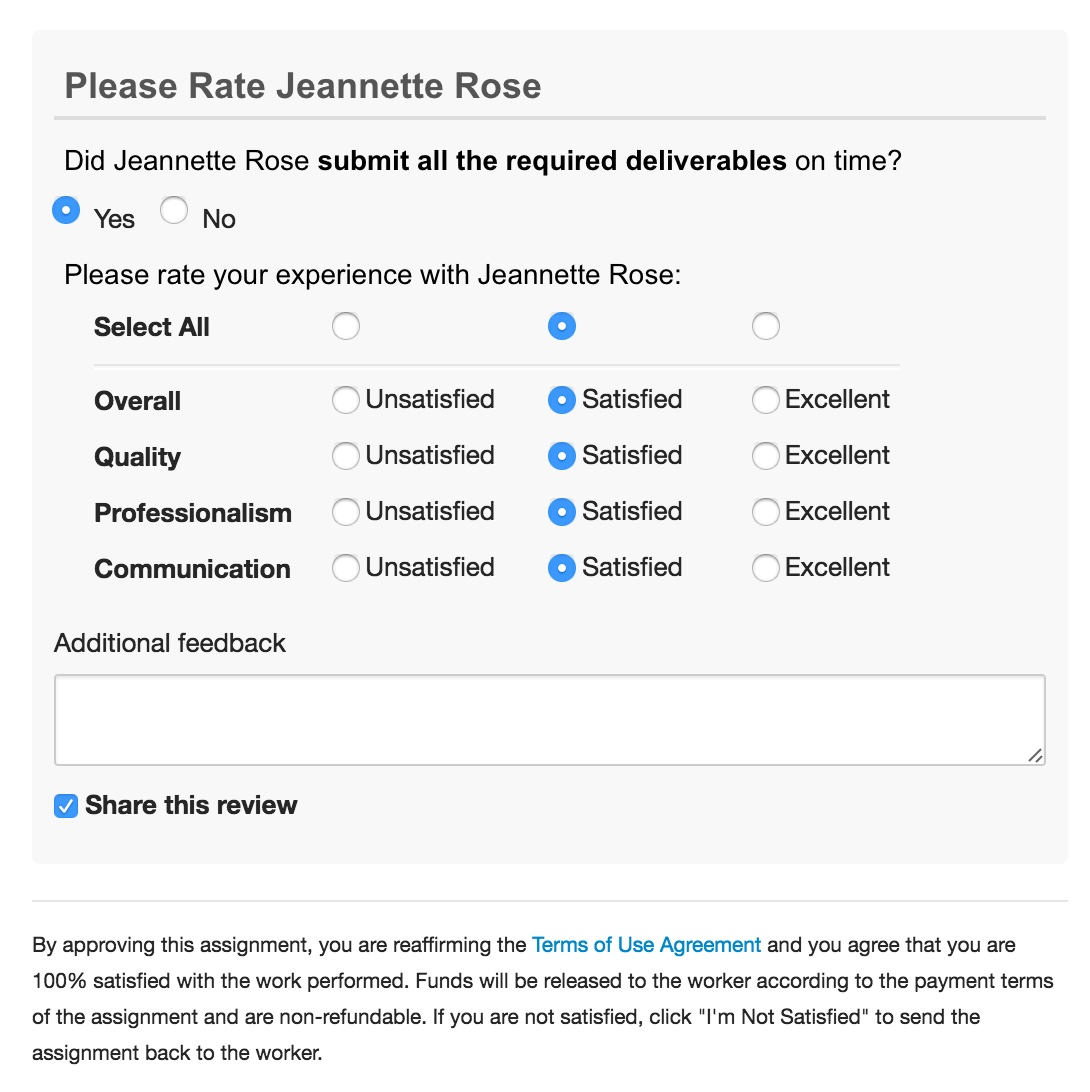Rate Quality as Unsatisfied
Viewport: 1090px width, 1092px height.
(x=346, y=456)
